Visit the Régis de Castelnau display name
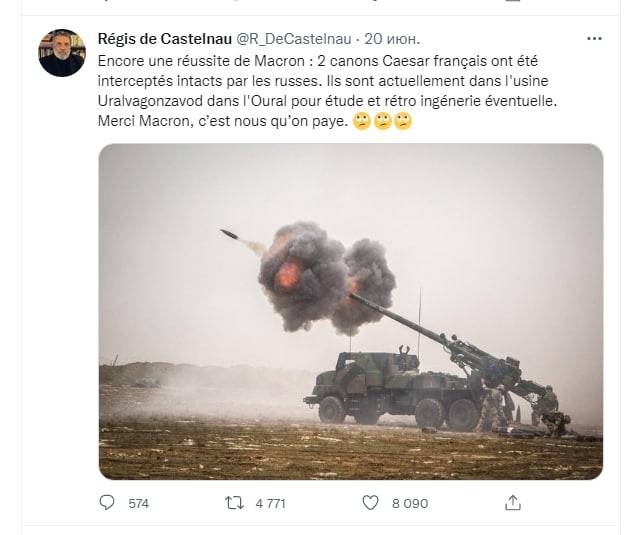 tap(165, 39)
